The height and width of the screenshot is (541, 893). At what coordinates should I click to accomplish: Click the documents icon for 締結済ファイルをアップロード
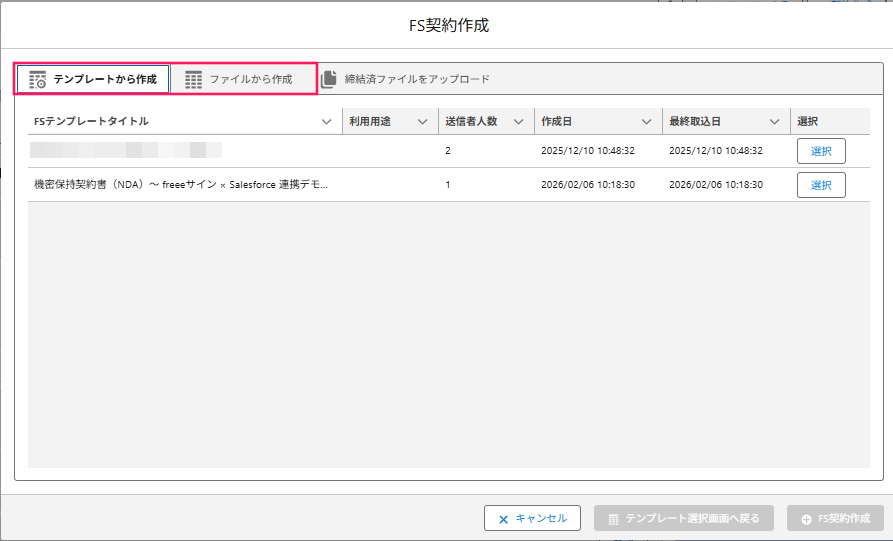pyautogui.click(x=329, y=79)
